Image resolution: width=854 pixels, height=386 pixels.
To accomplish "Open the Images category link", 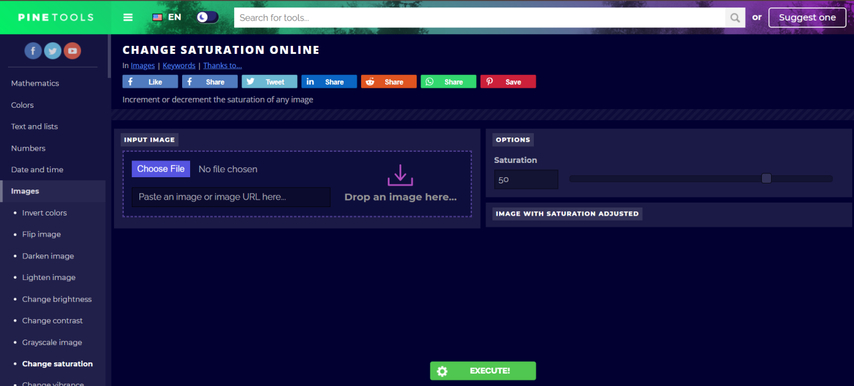I will [x=143, y=66].
